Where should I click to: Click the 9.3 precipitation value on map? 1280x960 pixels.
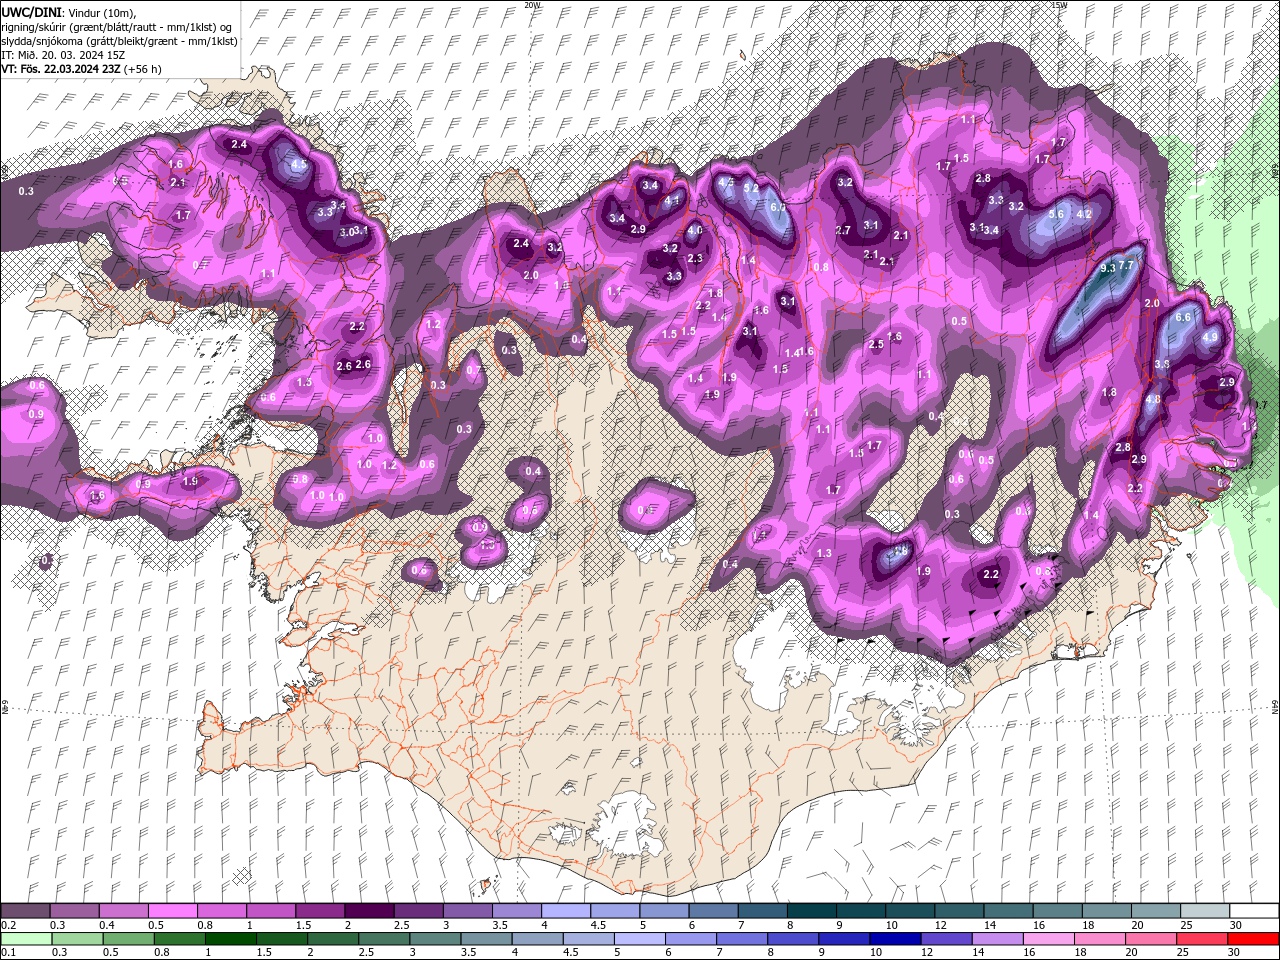pos(1107,268)
